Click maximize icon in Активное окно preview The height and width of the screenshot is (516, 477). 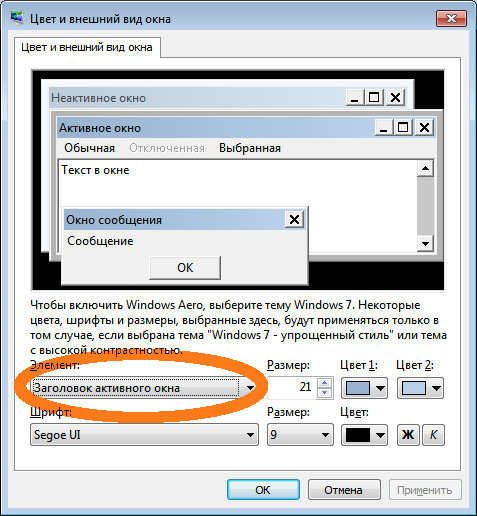403,128
